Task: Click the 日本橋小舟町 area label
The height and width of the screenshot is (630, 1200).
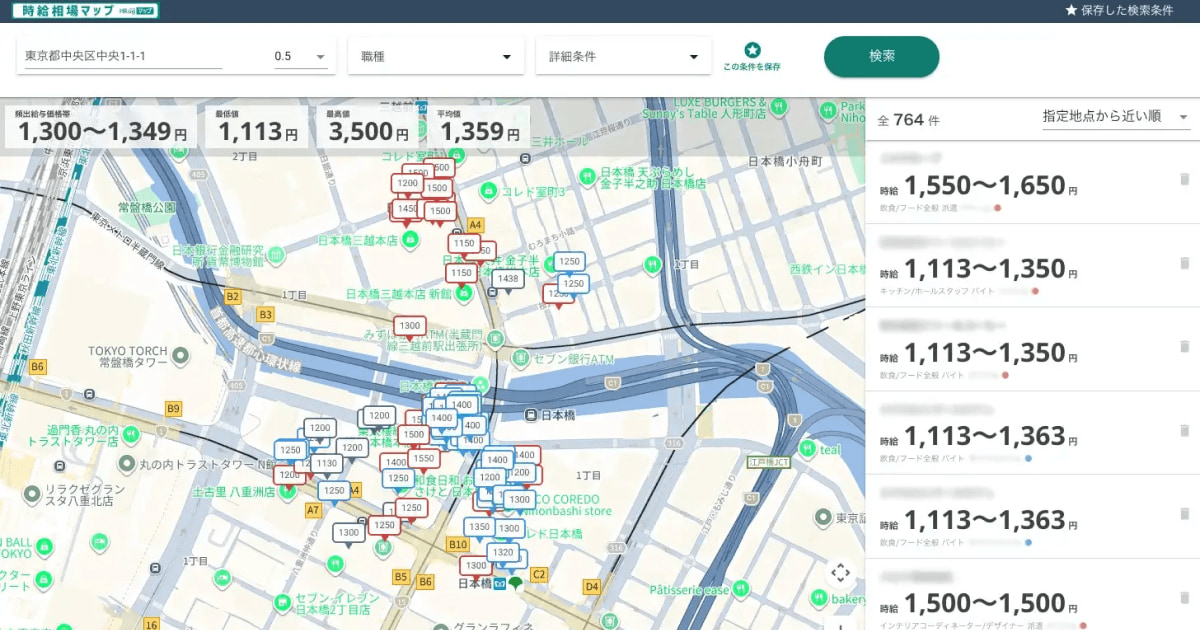Action: pyautogui.click(x=785, y=161)
